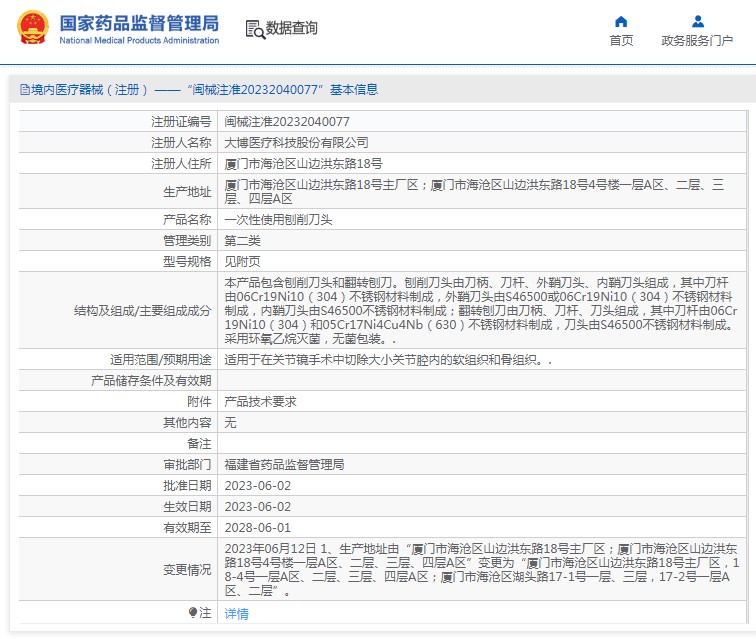
Task: Click the 审批部门 row label
Action: [187, 464]
